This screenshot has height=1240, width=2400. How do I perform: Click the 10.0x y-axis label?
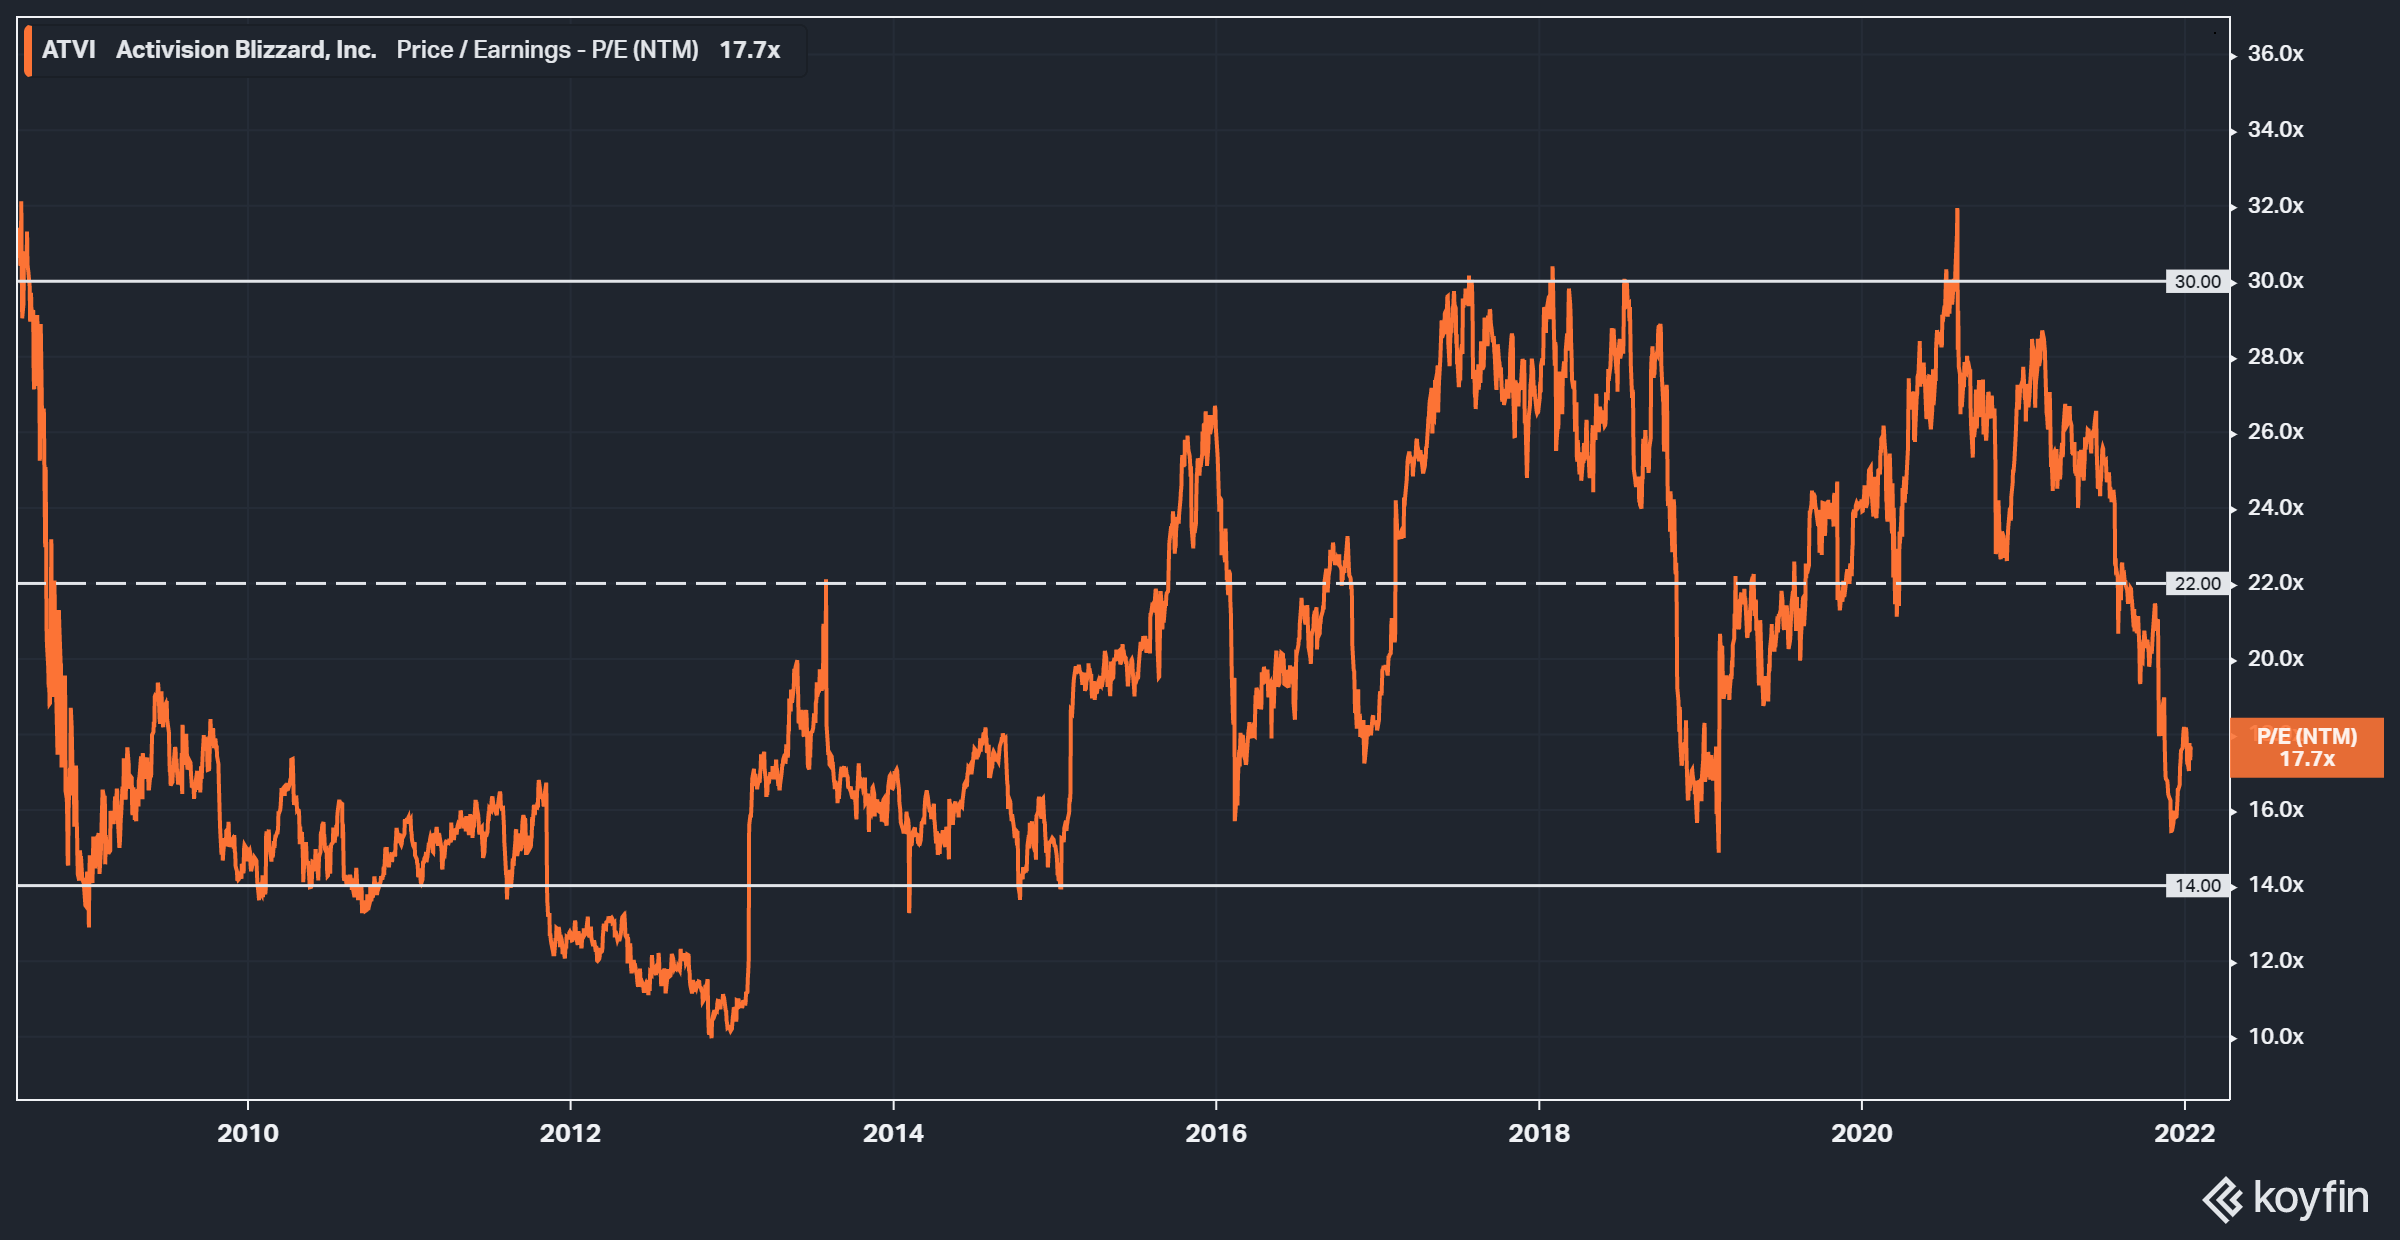2275,1037
